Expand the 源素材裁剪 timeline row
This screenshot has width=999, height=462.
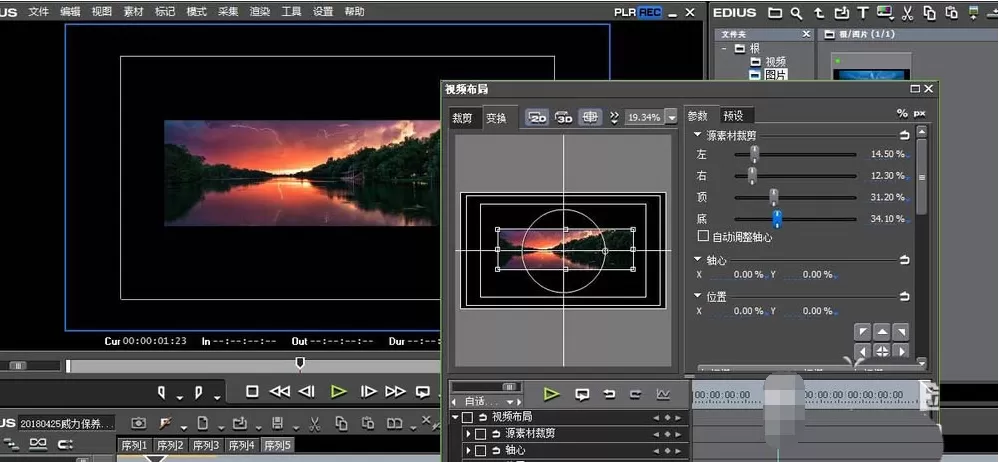point(468,434)
